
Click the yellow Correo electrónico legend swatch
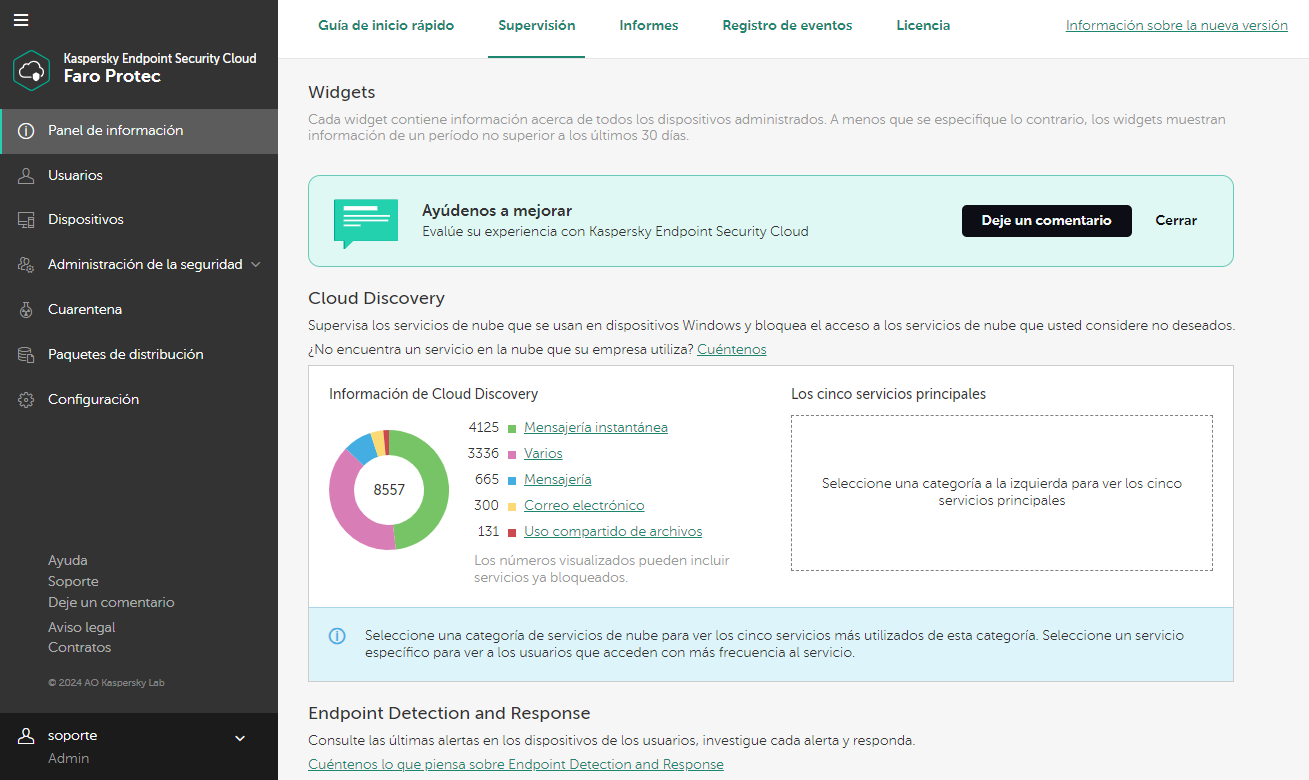pyautogui.click(x=512, y=506)
